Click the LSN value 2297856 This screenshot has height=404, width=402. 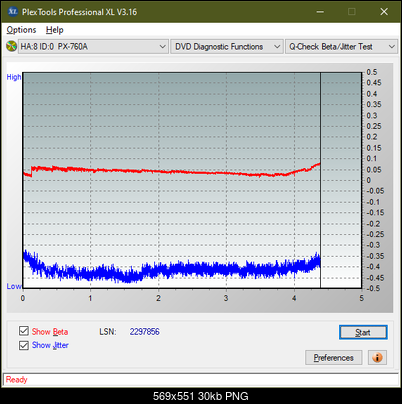144,332
